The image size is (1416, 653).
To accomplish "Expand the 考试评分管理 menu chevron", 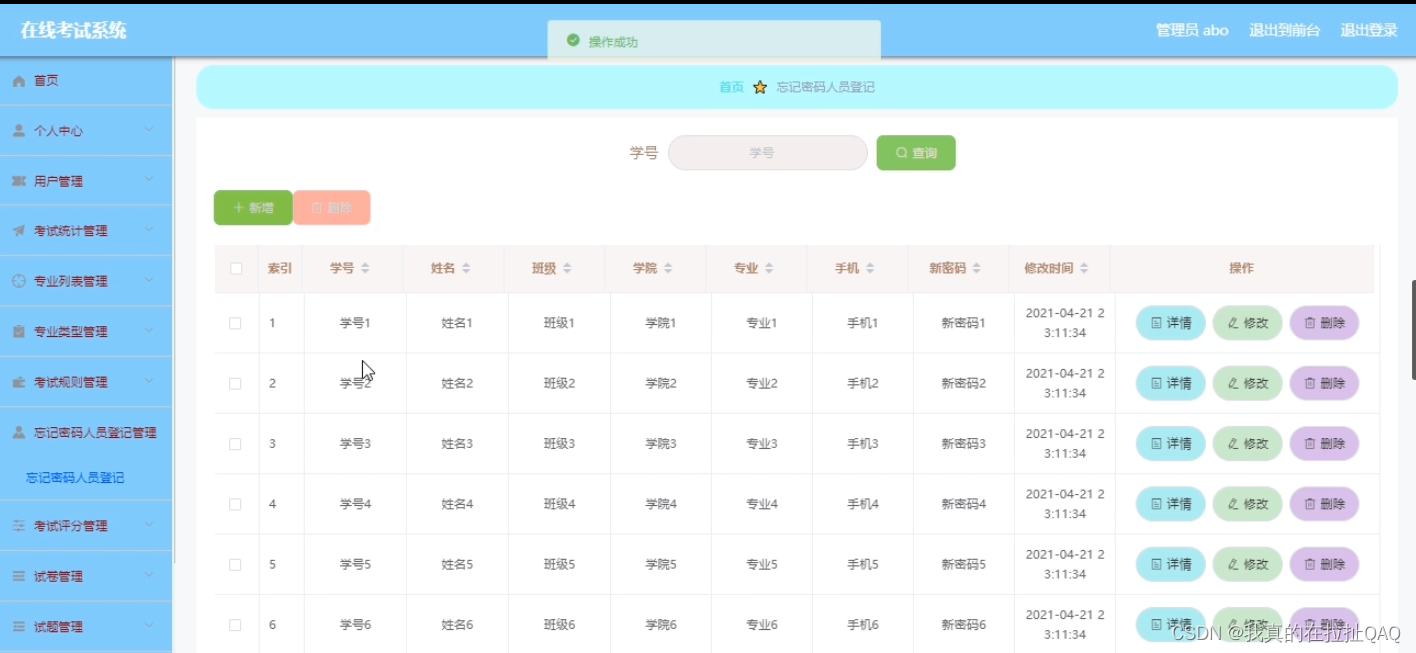I will click(149, 525).
